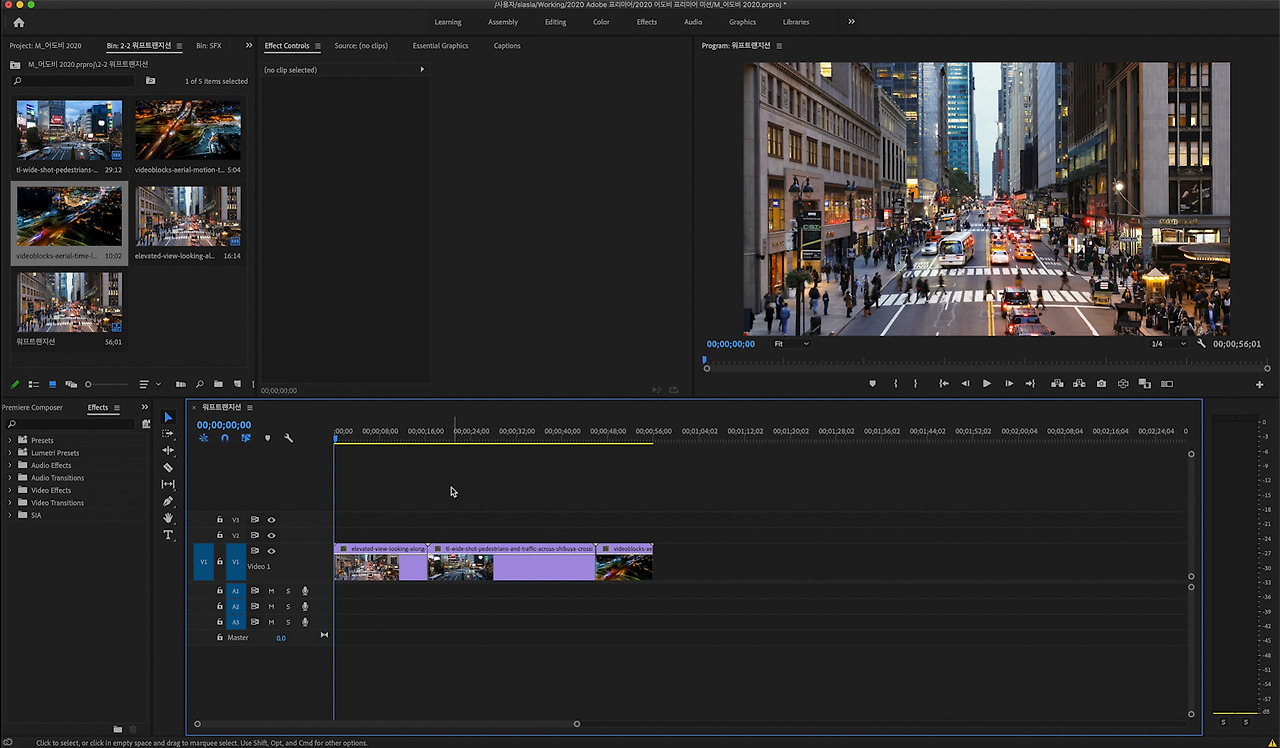Switch to the Color workspace
Screen dimensions: 1280x748
pyautogui.click(x=601, y=22)
